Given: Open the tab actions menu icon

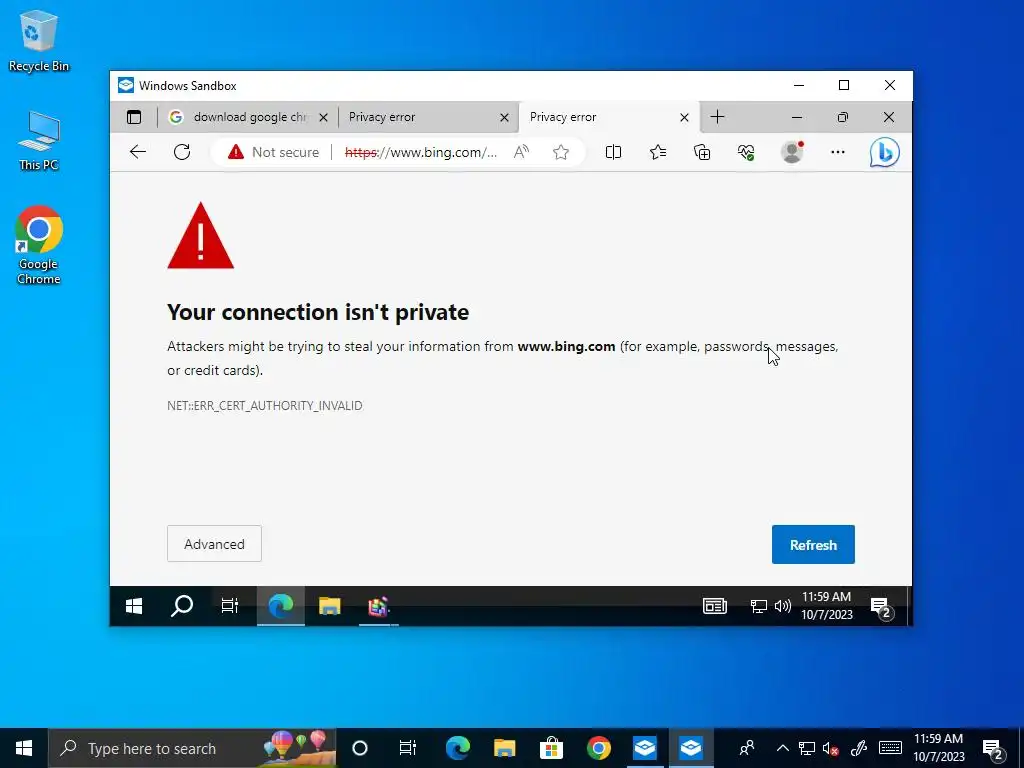Looking at the screenshot, I should click(134, 117).
